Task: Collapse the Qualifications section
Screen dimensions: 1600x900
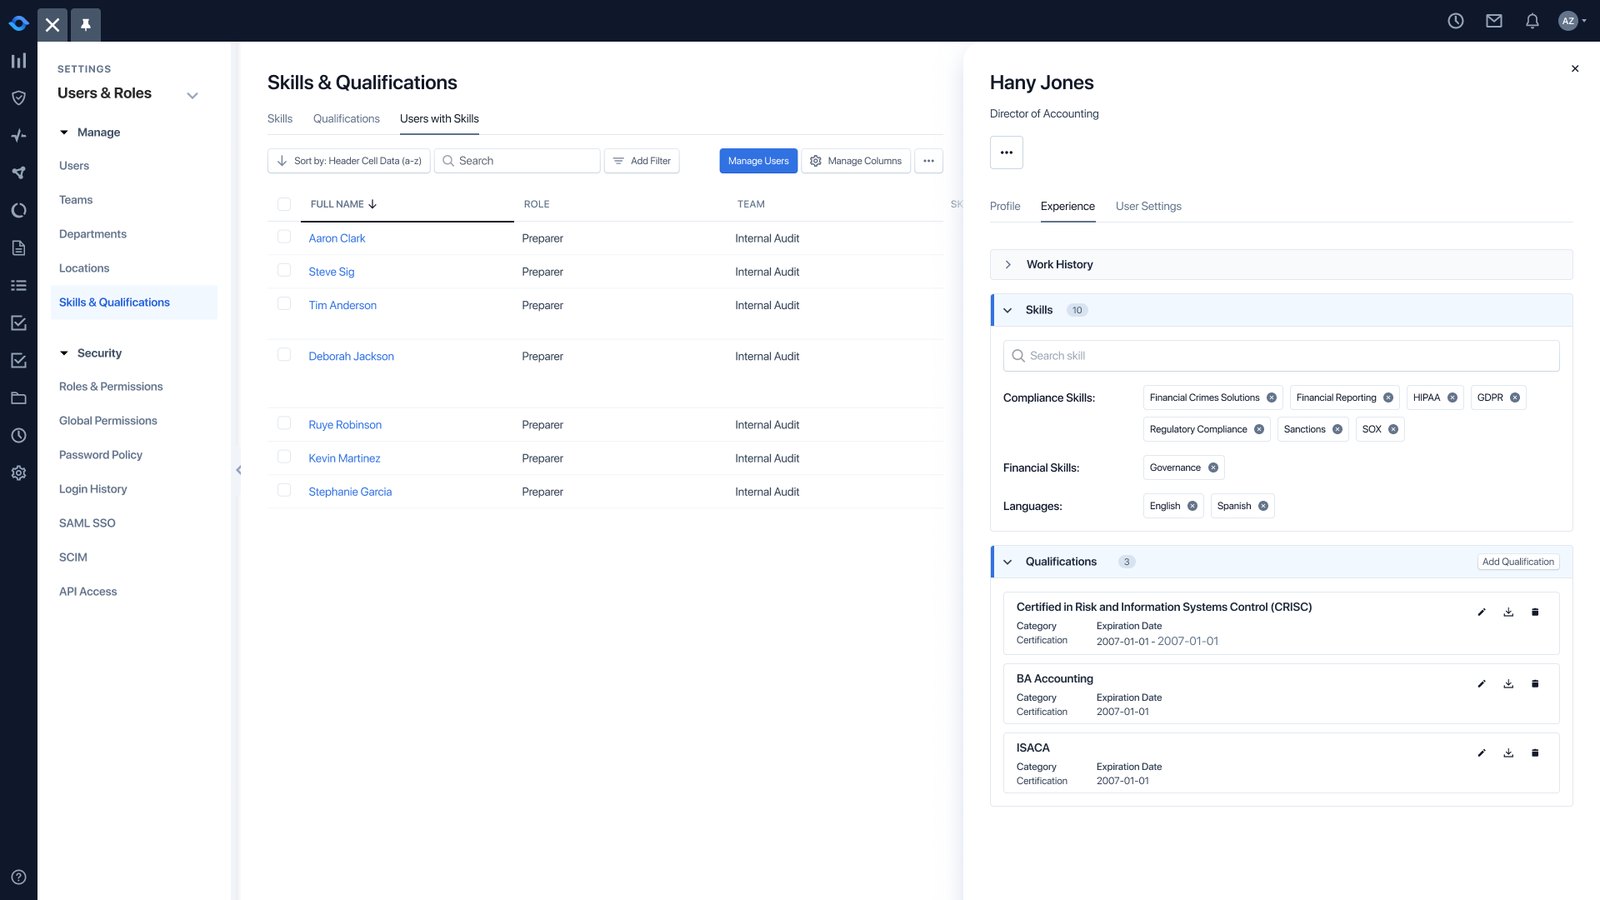Action: tap(1008, 562)
